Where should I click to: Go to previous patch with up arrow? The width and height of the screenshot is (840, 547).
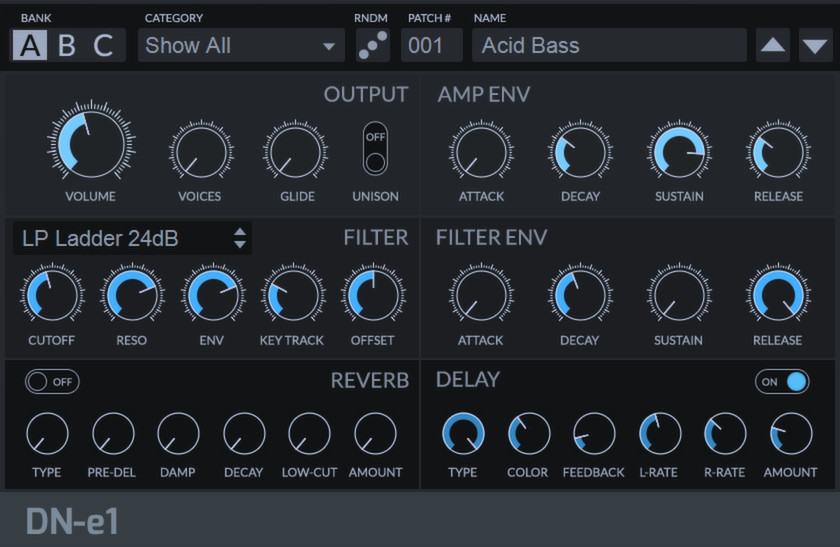pyautogui.click(x=772, y=45)
